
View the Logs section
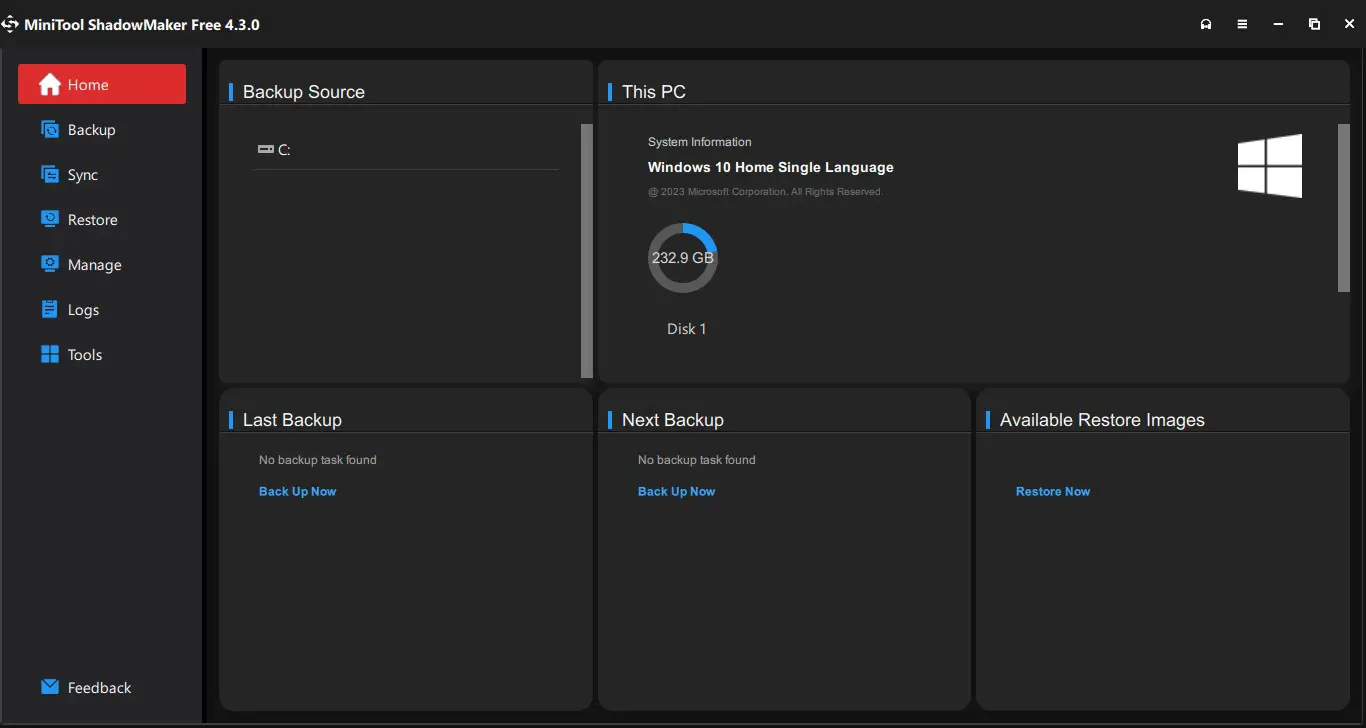click(82, 309)
